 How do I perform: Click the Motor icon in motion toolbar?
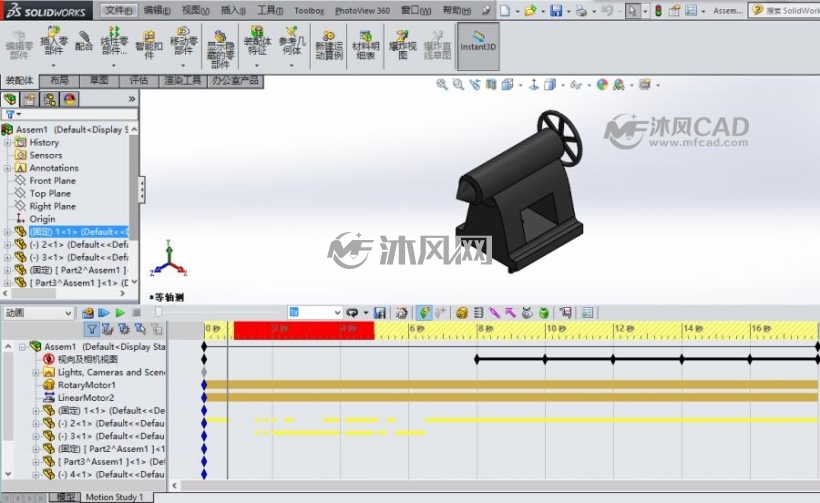[462, 313]
